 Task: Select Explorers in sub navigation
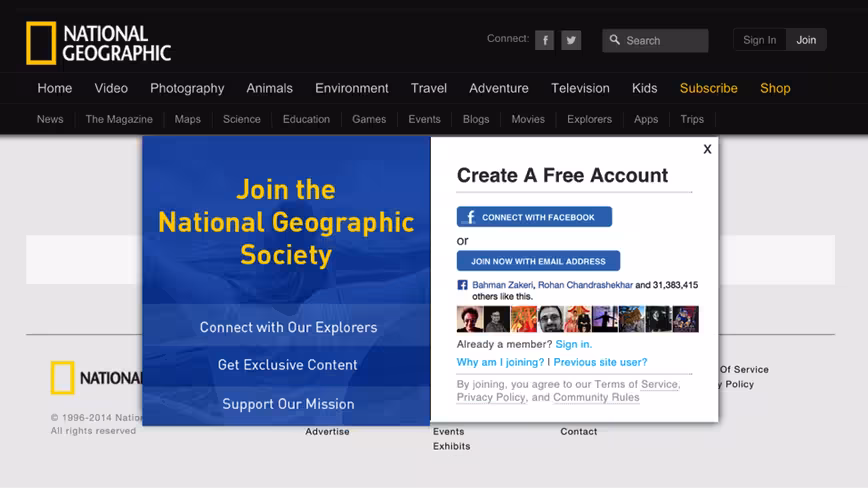pyautogui.click(x=590, y=120)
